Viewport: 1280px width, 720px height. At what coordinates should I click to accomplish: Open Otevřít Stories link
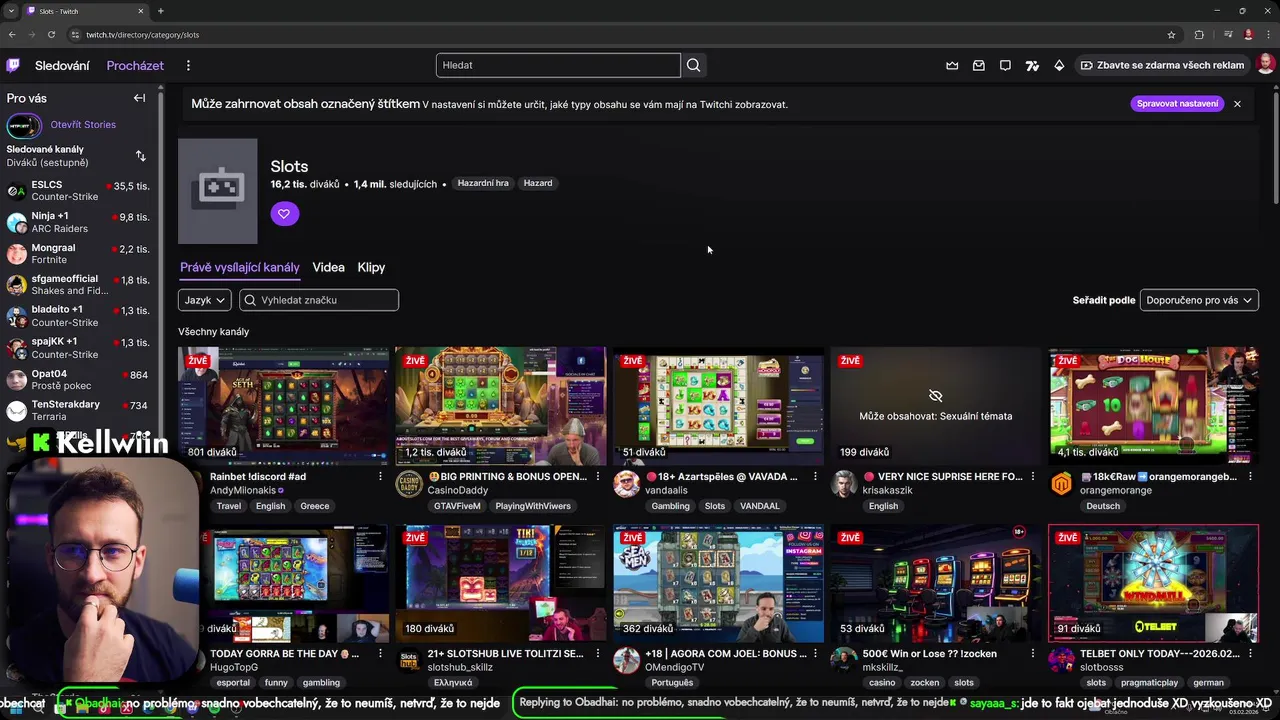83,125
